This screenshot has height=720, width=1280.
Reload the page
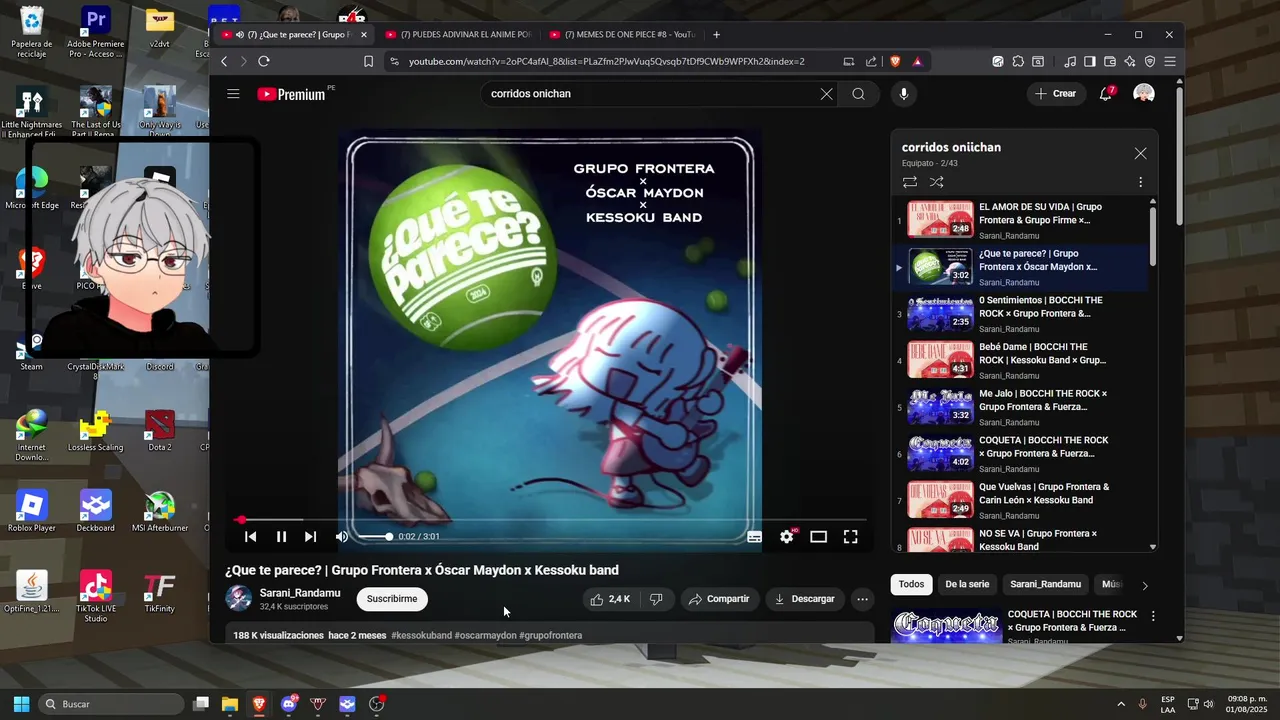264,61
